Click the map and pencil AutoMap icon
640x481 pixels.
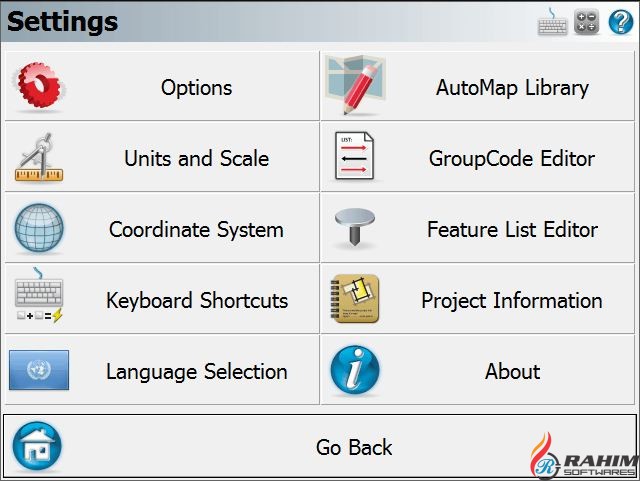coord(355,86)
